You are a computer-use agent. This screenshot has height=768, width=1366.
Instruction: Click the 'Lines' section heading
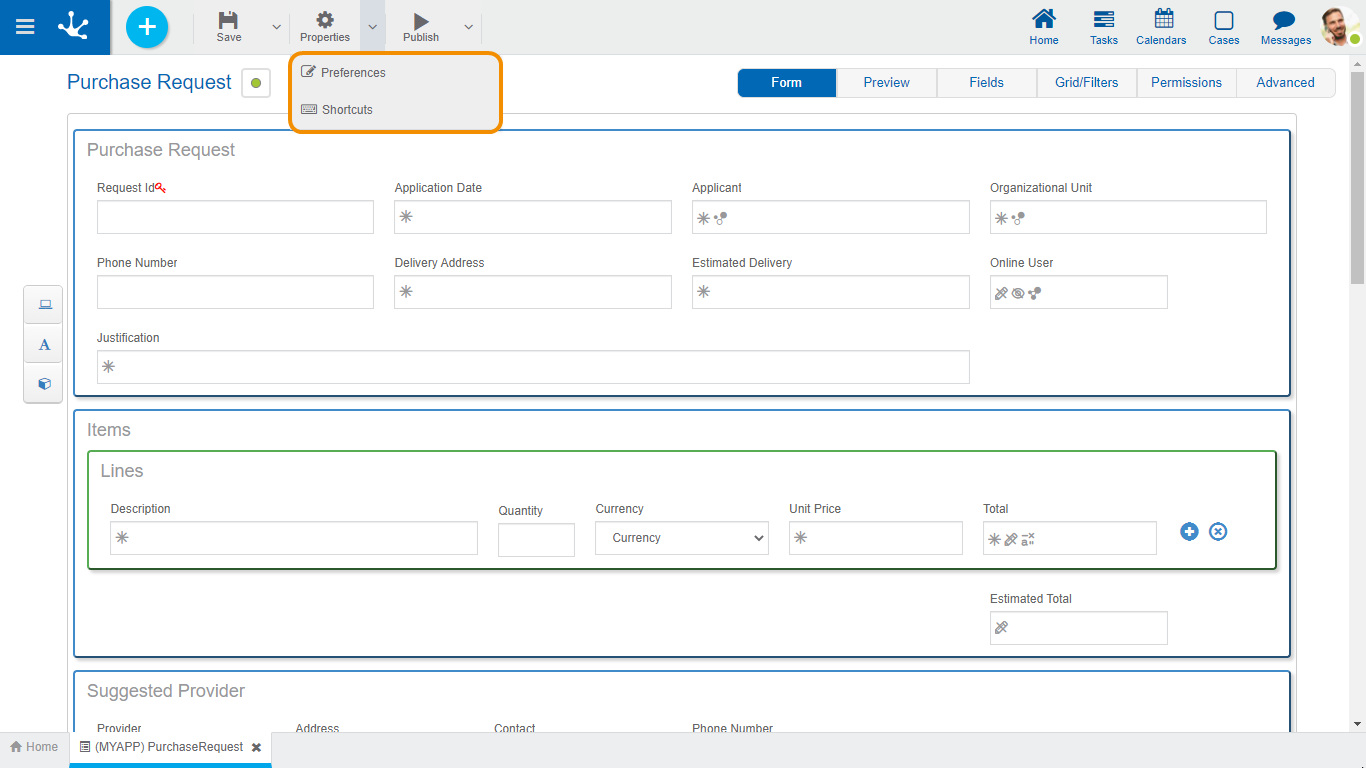coord(122,471)
